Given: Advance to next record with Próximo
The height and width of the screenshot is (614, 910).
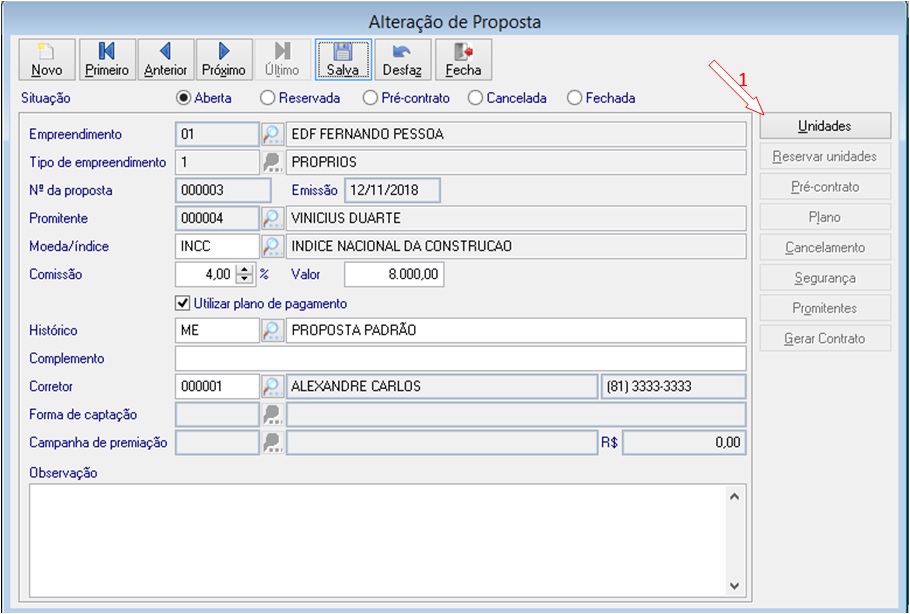Looking at the screenshot, I should [x=224, y=60].
